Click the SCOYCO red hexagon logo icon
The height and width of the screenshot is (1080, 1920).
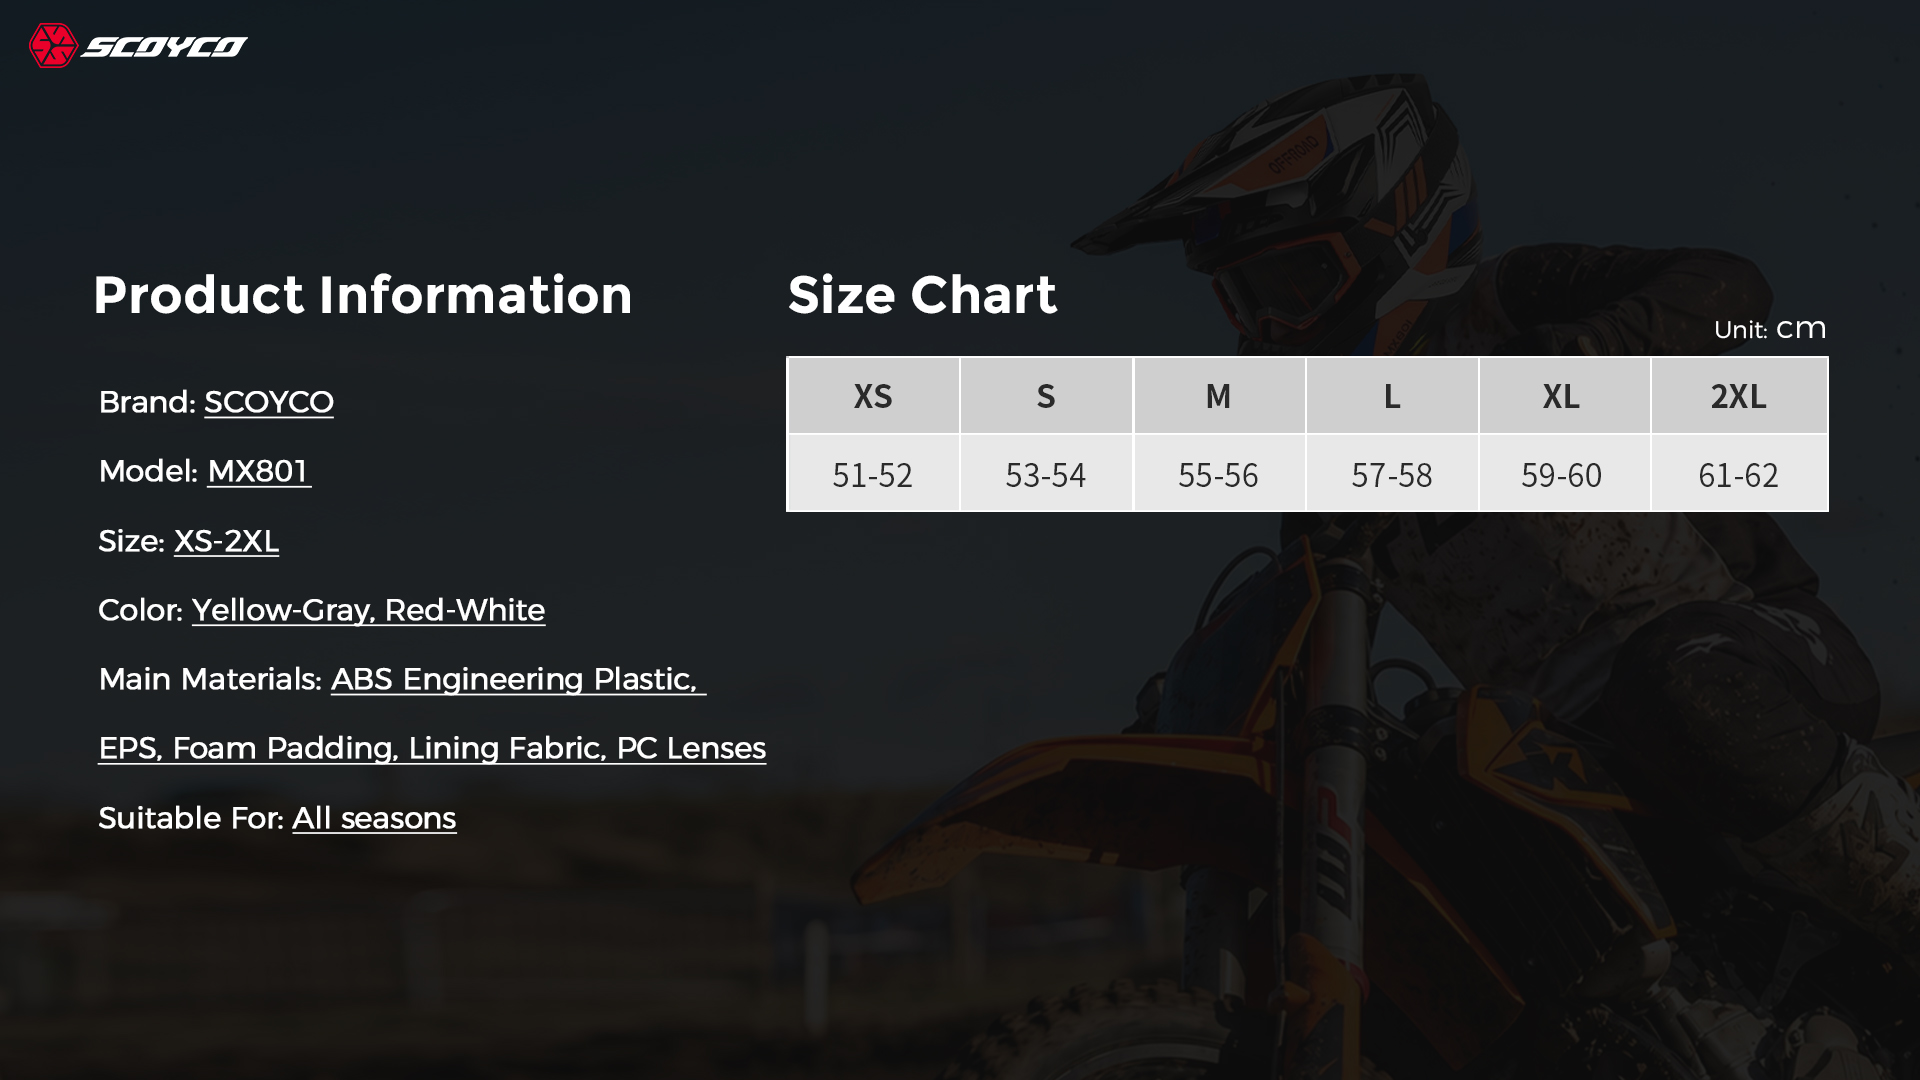[53, 46]
